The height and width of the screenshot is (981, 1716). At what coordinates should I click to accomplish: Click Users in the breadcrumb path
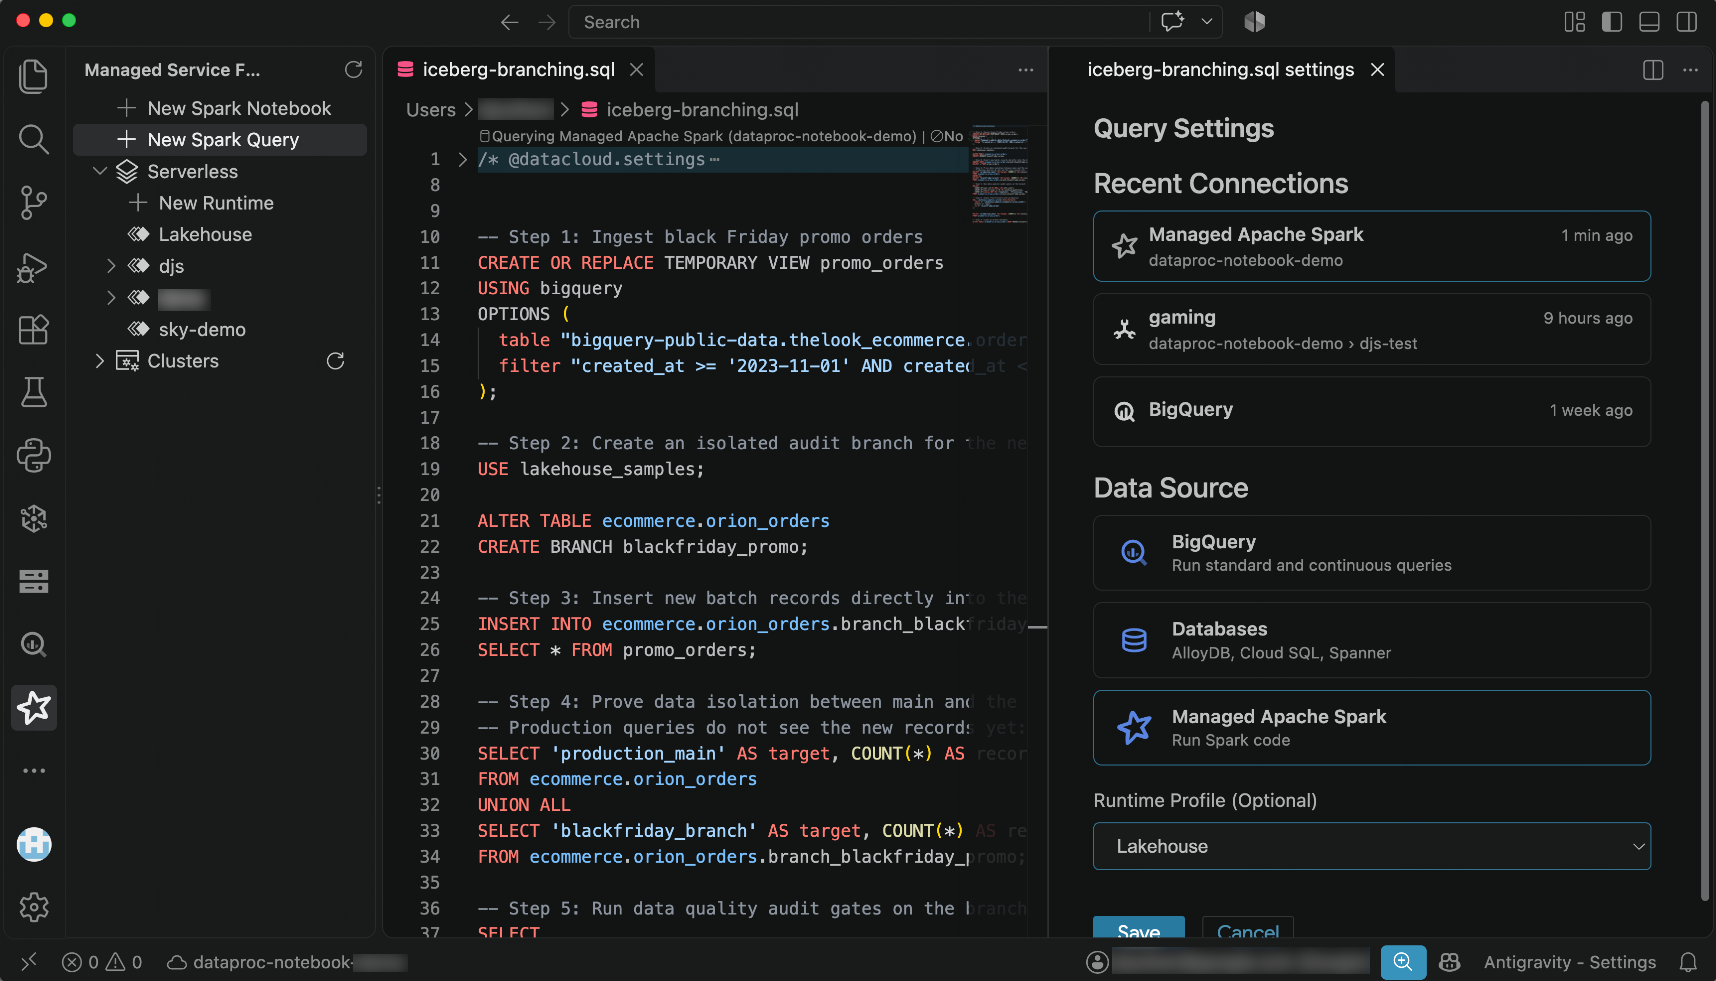point(430,110)
